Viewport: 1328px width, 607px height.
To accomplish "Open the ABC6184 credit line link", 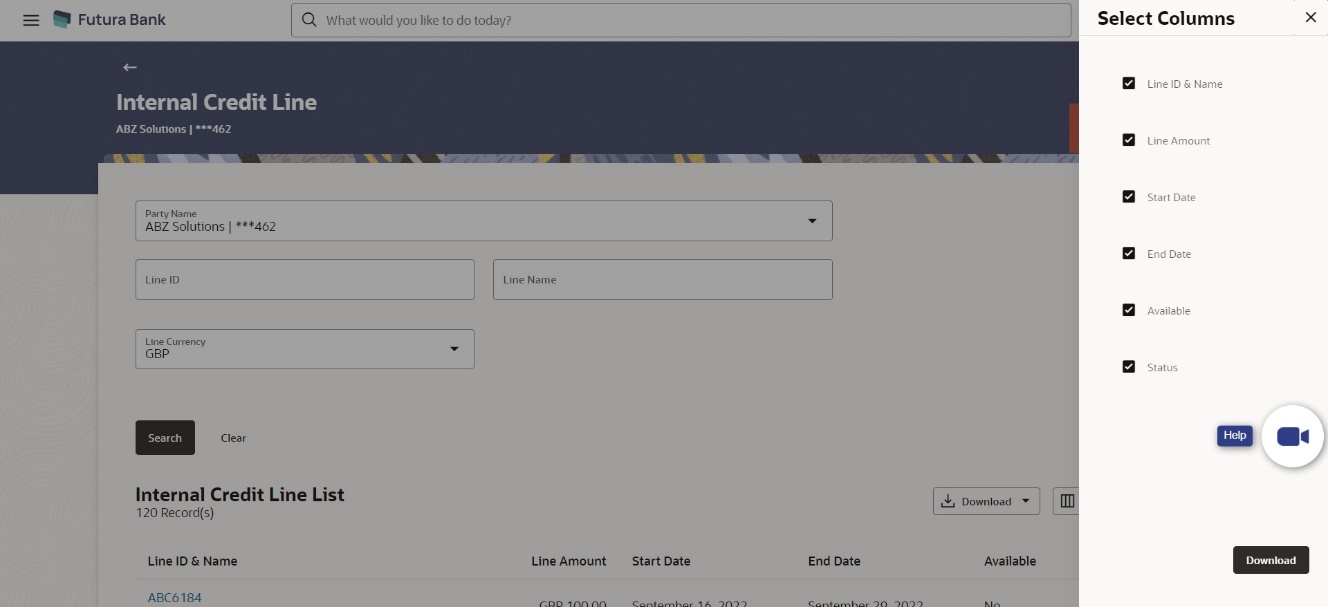I will tap(175, 598).
